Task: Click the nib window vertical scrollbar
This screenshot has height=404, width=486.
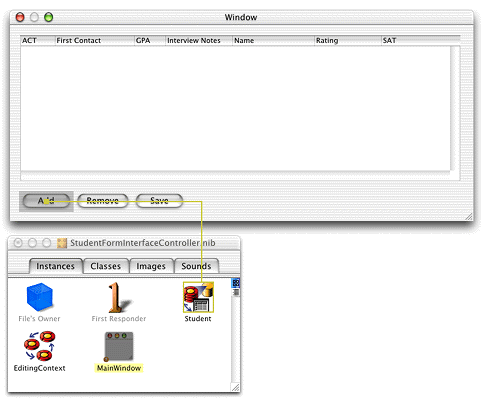Action: pos(236,339)
